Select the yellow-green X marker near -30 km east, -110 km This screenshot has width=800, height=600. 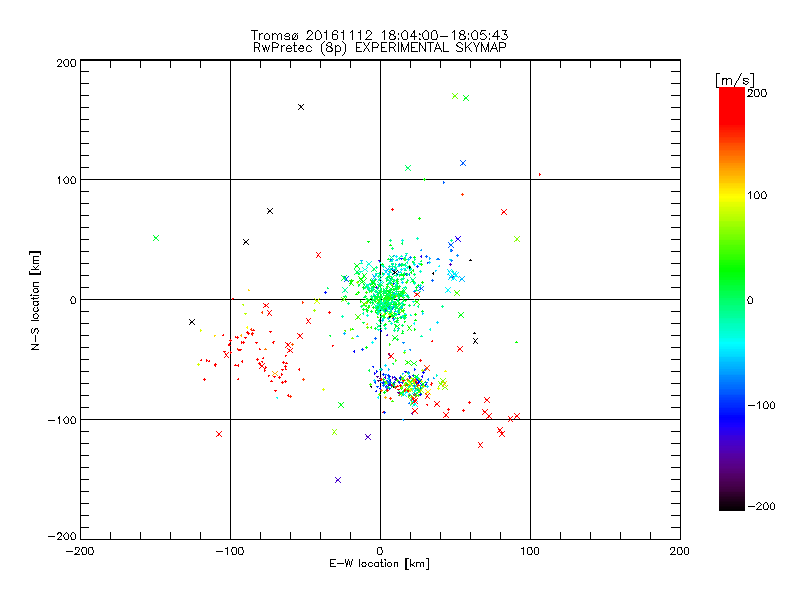click(x=335, y=432)
